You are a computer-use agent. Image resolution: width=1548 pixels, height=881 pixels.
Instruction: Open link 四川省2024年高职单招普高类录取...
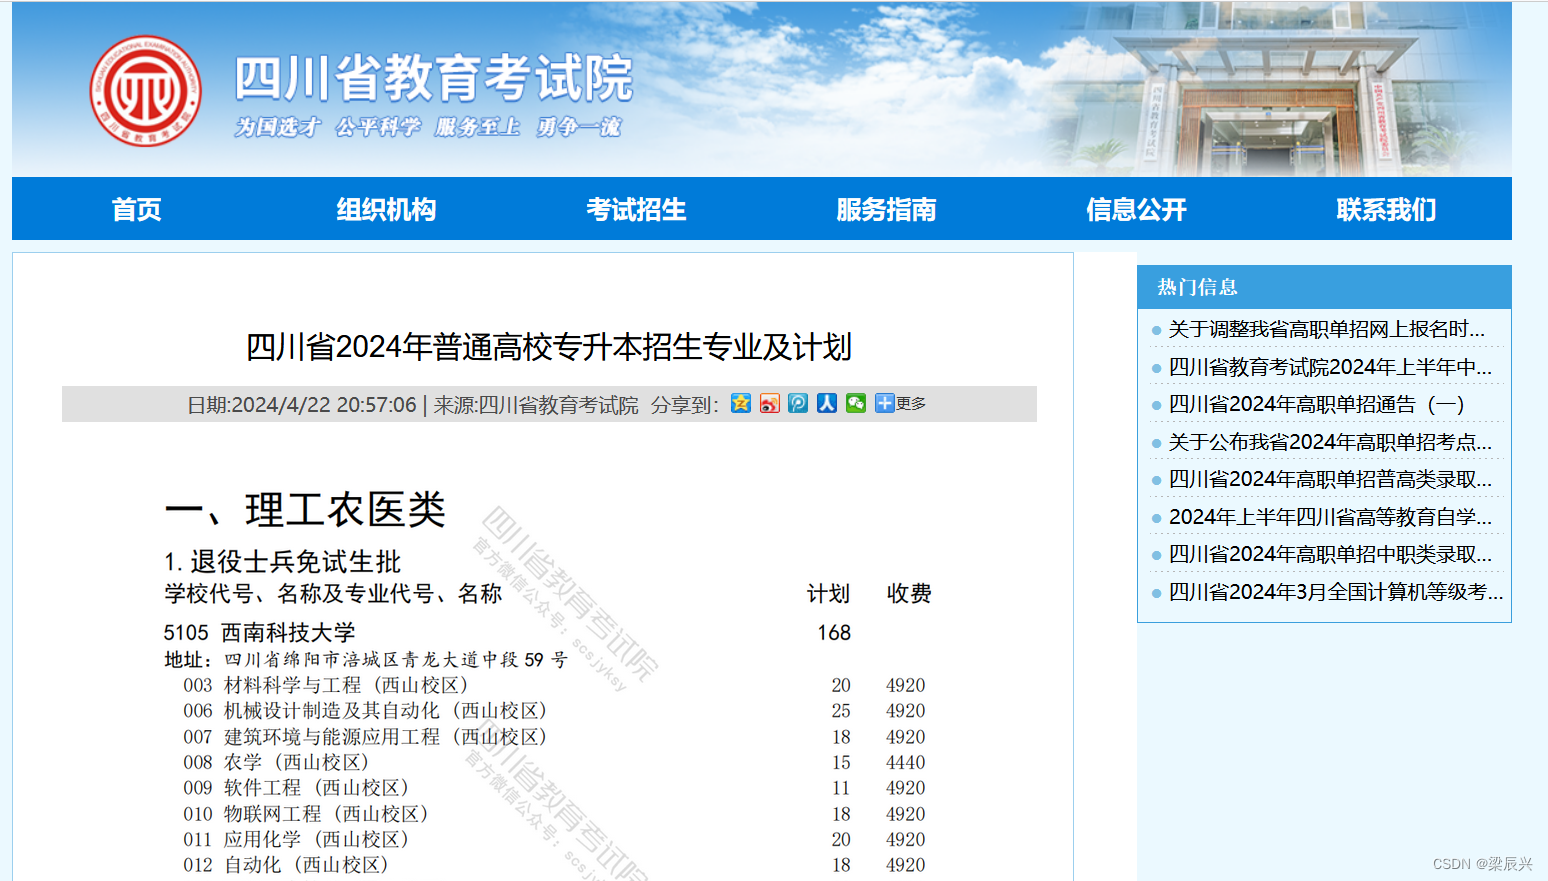tap(1330, 479)
